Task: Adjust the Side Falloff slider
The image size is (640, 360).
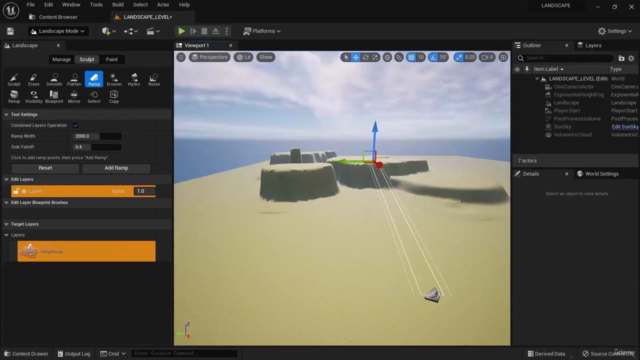Action: (x=97, y=147)
